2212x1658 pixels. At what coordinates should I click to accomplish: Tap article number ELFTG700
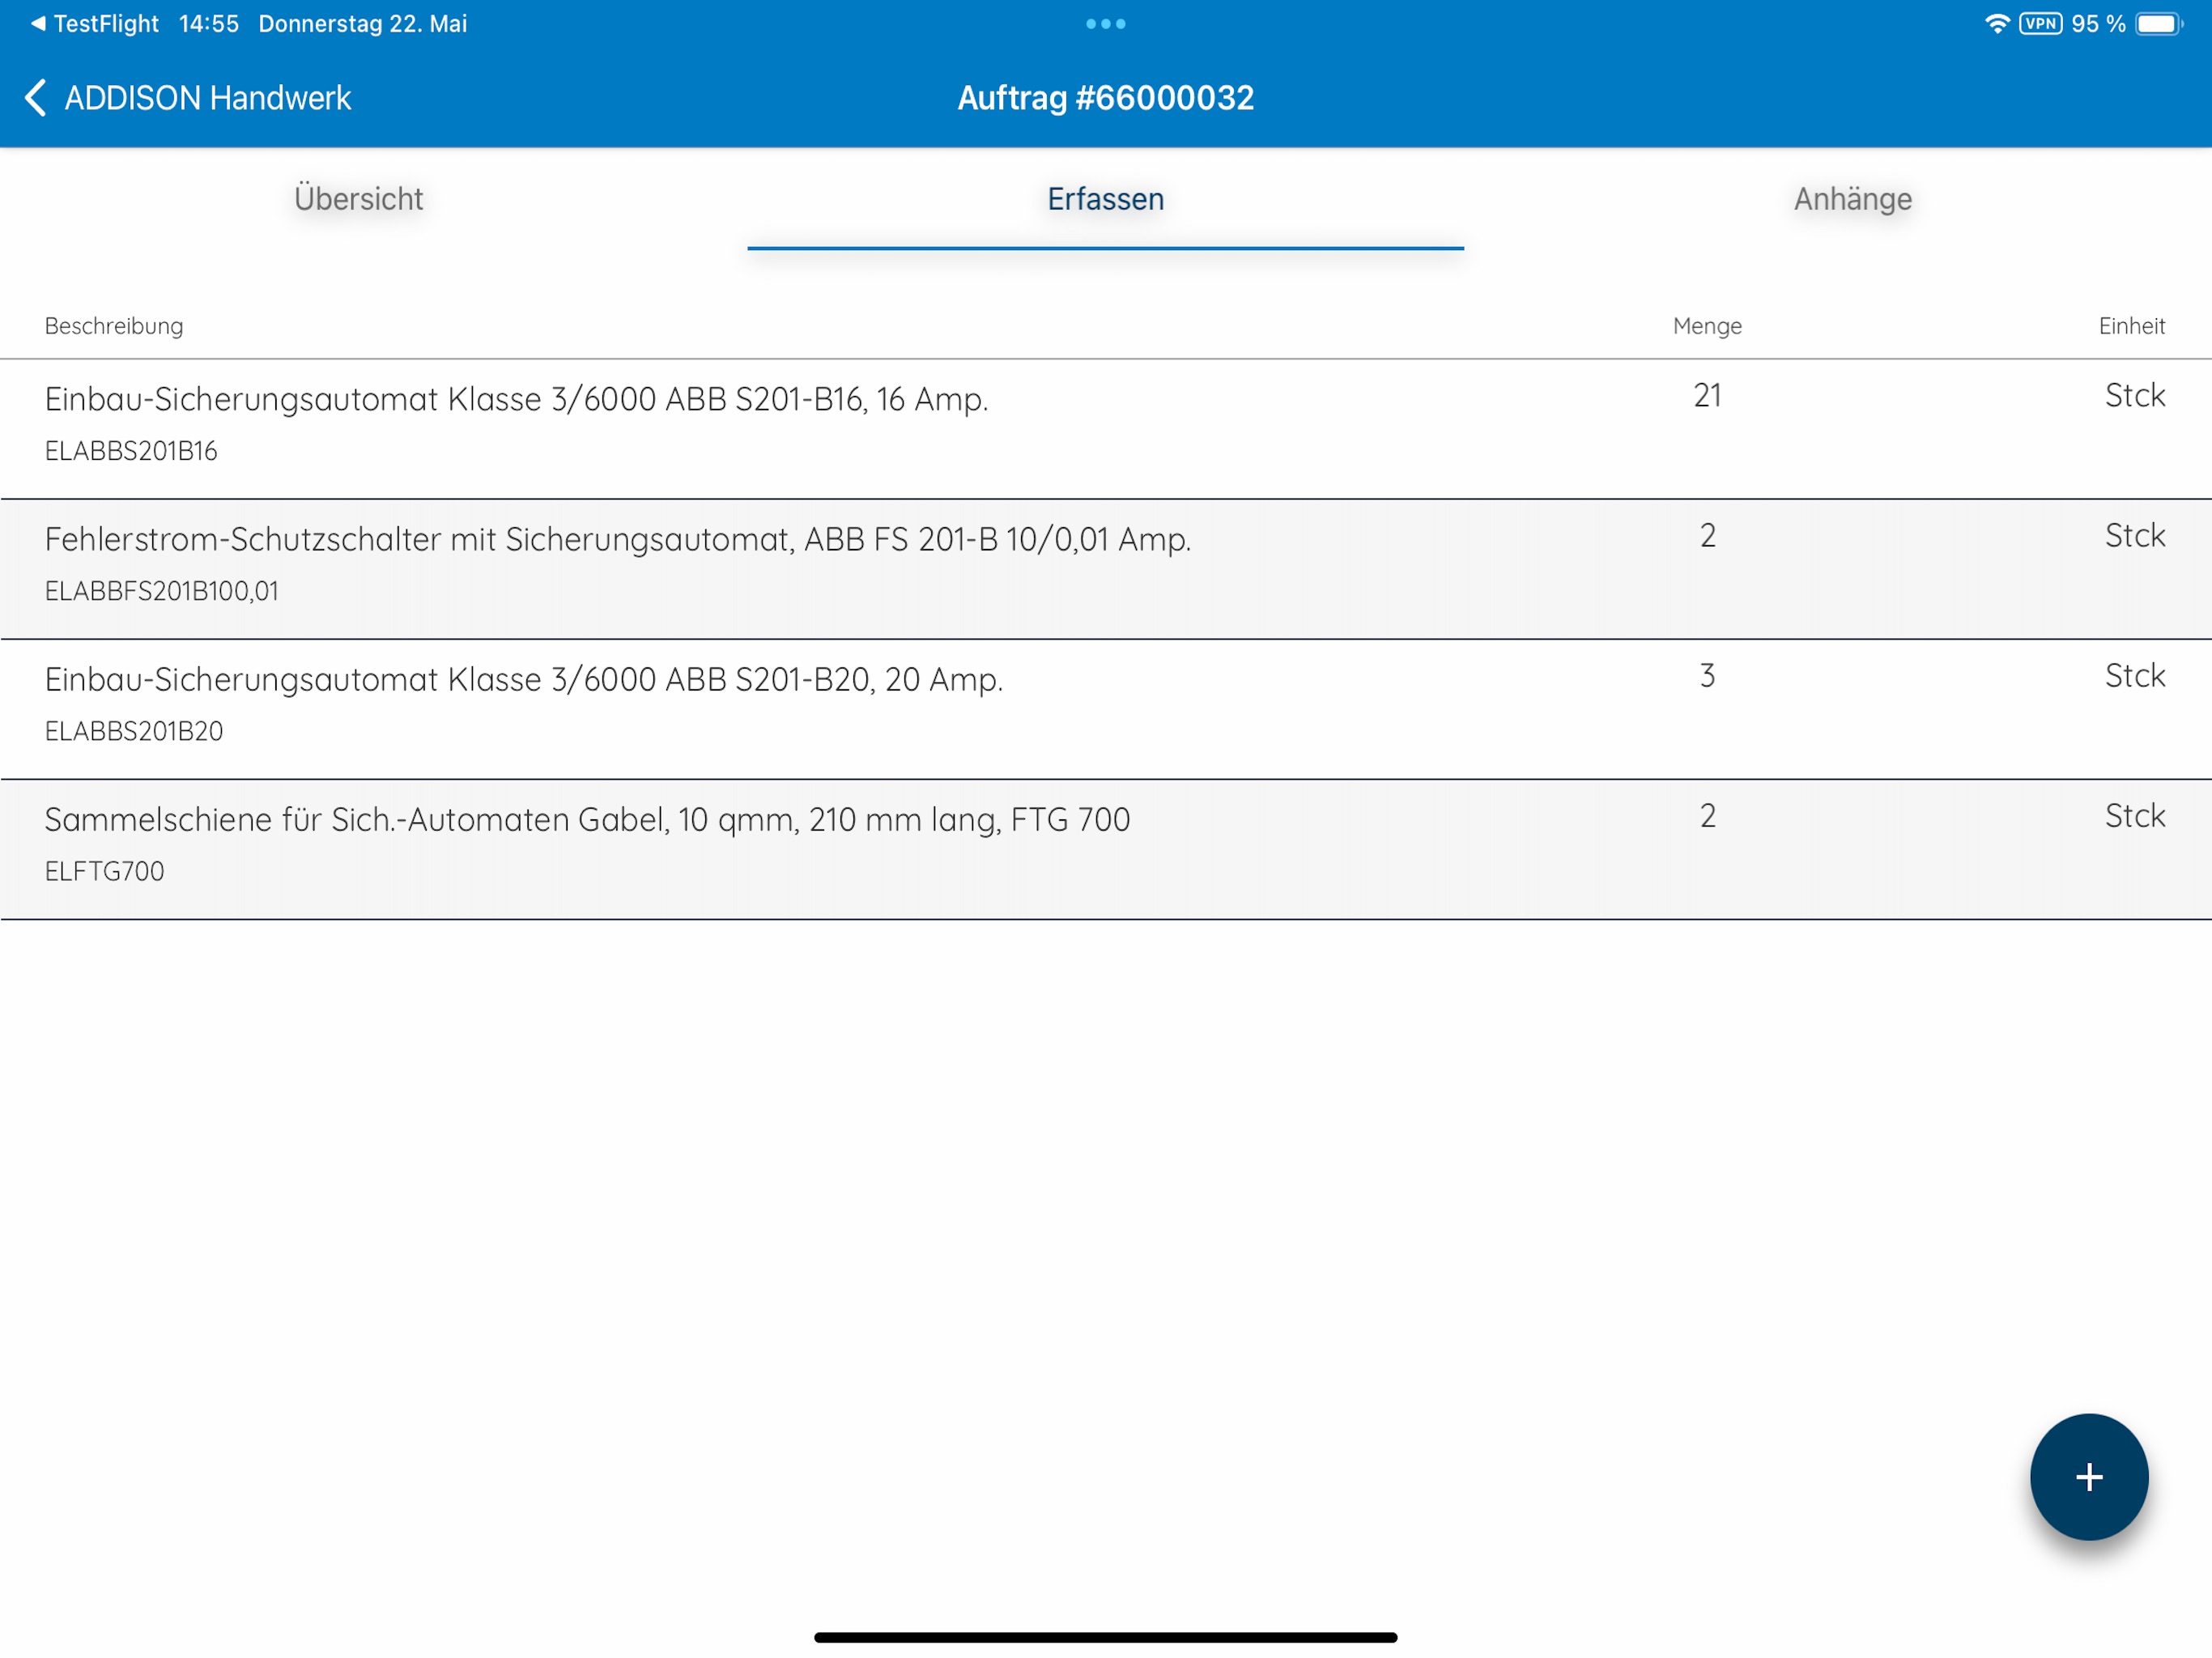click(104, 871)
